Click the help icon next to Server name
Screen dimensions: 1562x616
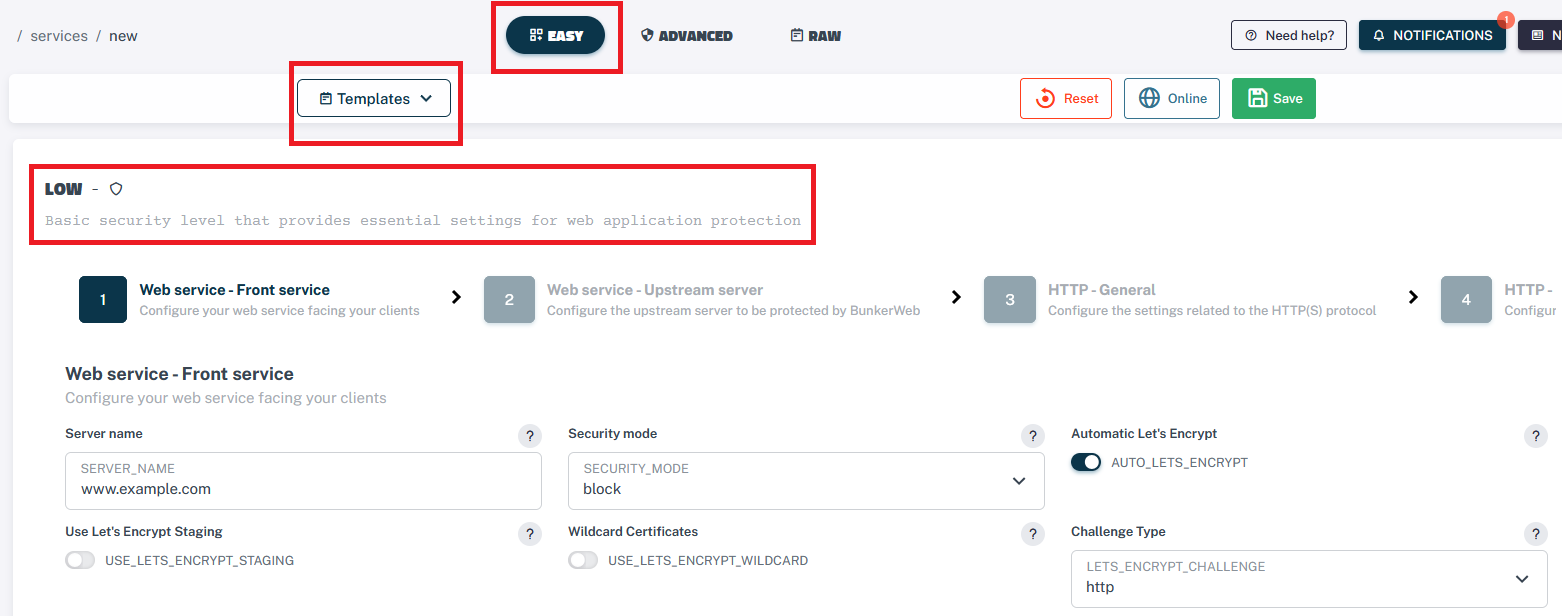coord(530,436)
